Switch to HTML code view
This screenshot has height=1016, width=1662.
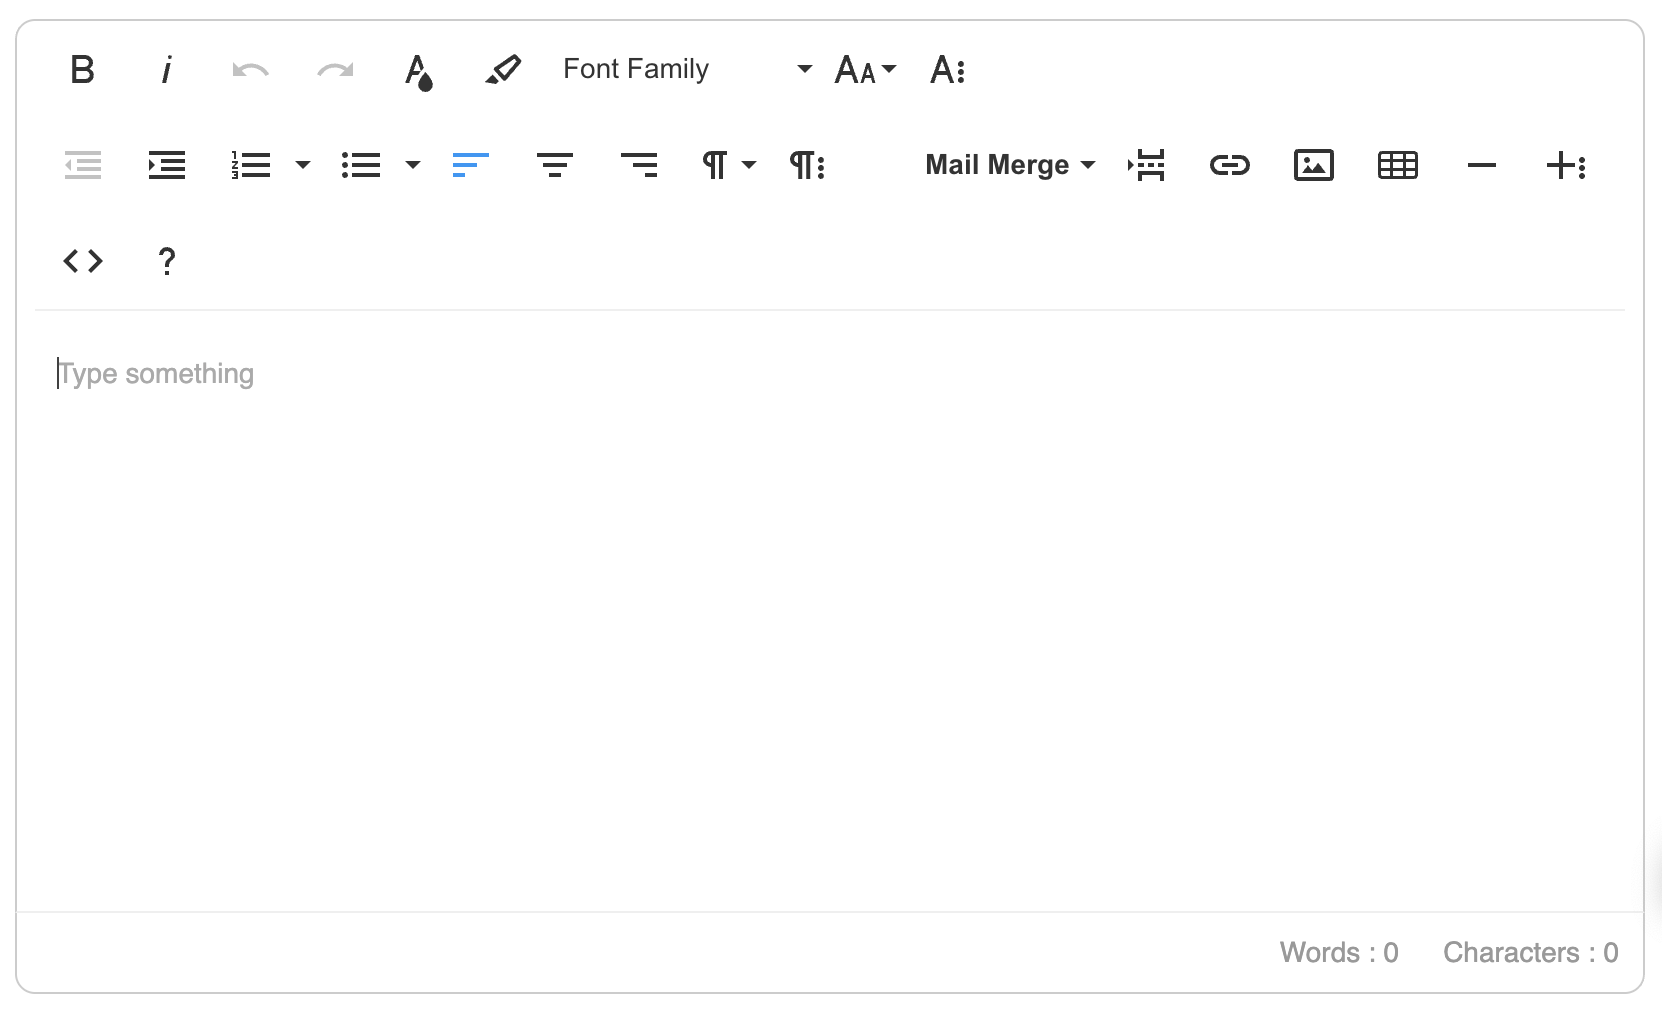coord(83,261)
